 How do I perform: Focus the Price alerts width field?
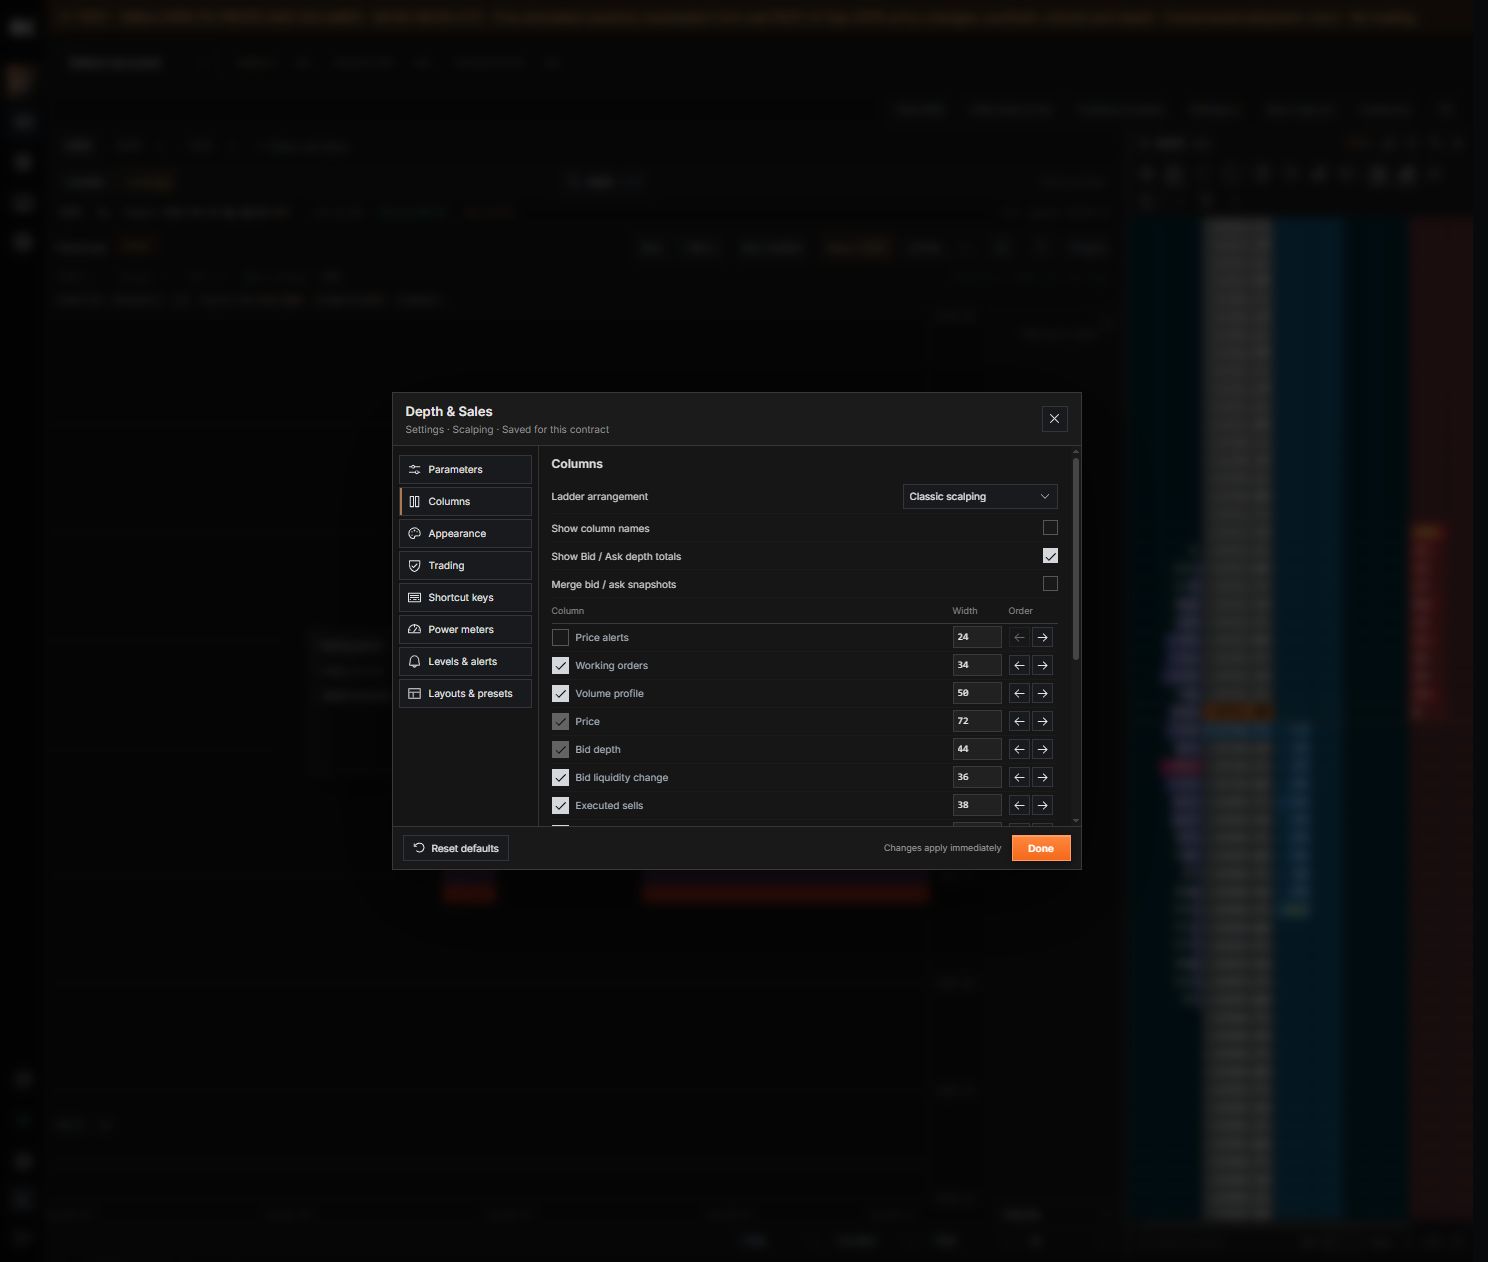tap(977, 637)
